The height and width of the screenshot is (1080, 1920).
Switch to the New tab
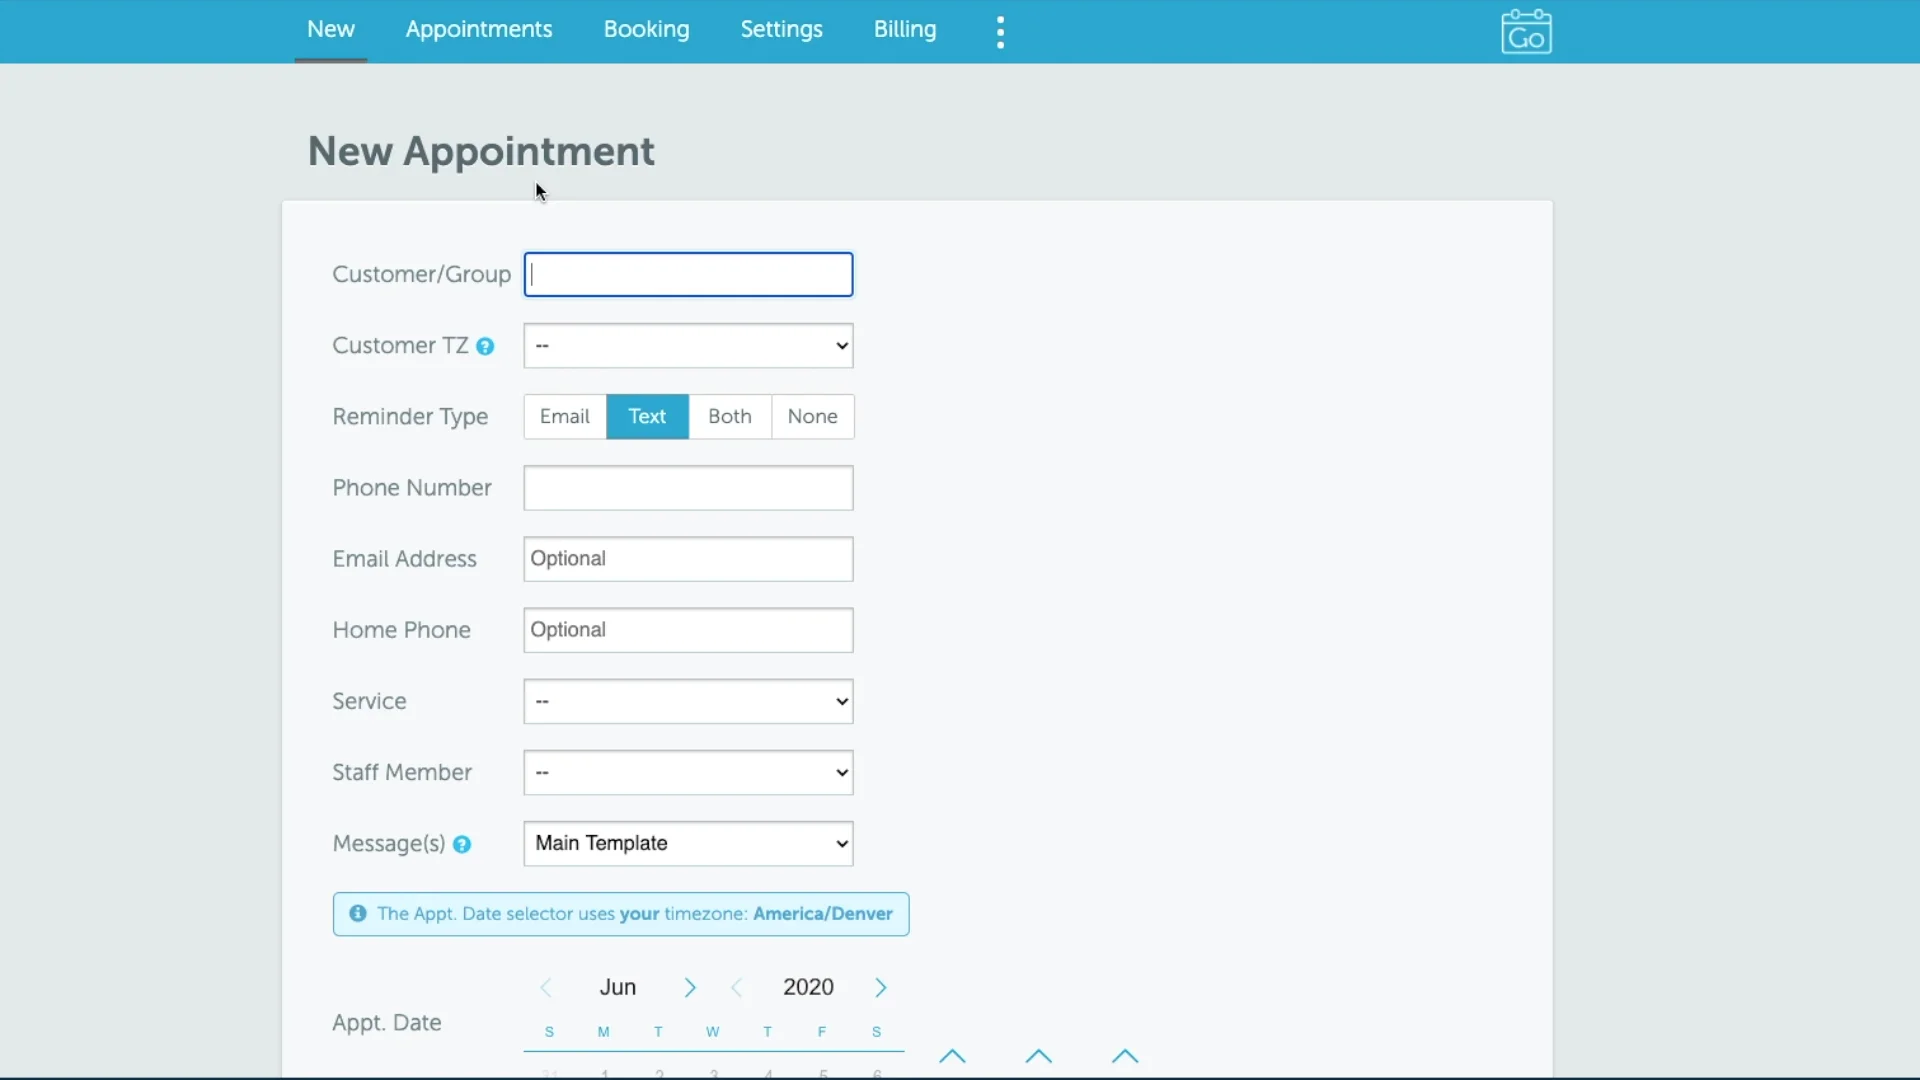(331, 30)
